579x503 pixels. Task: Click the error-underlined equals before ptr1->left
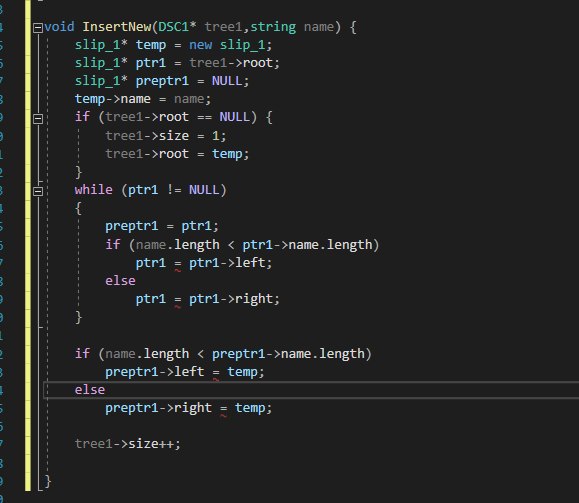(x=178, y=264)
